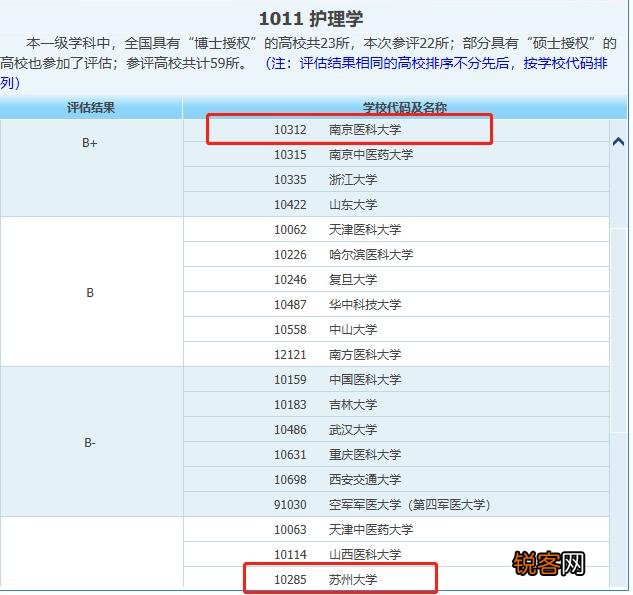This screenshot has width=633, height=595.
Task: Select row 10062 天津医科大学
Action: [x=396, y=230]
